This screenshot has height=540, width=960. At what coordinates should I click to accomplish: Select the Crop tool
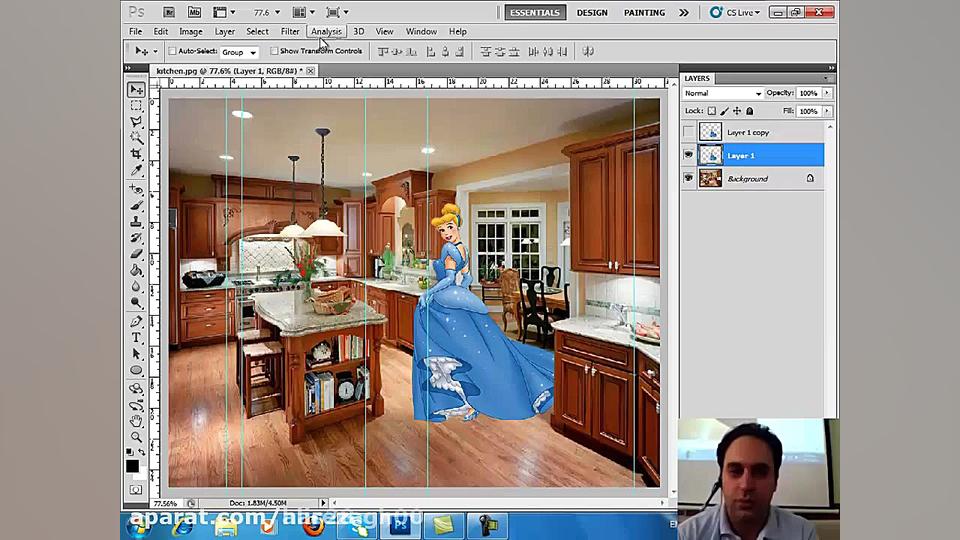click(x=136, y=153)
